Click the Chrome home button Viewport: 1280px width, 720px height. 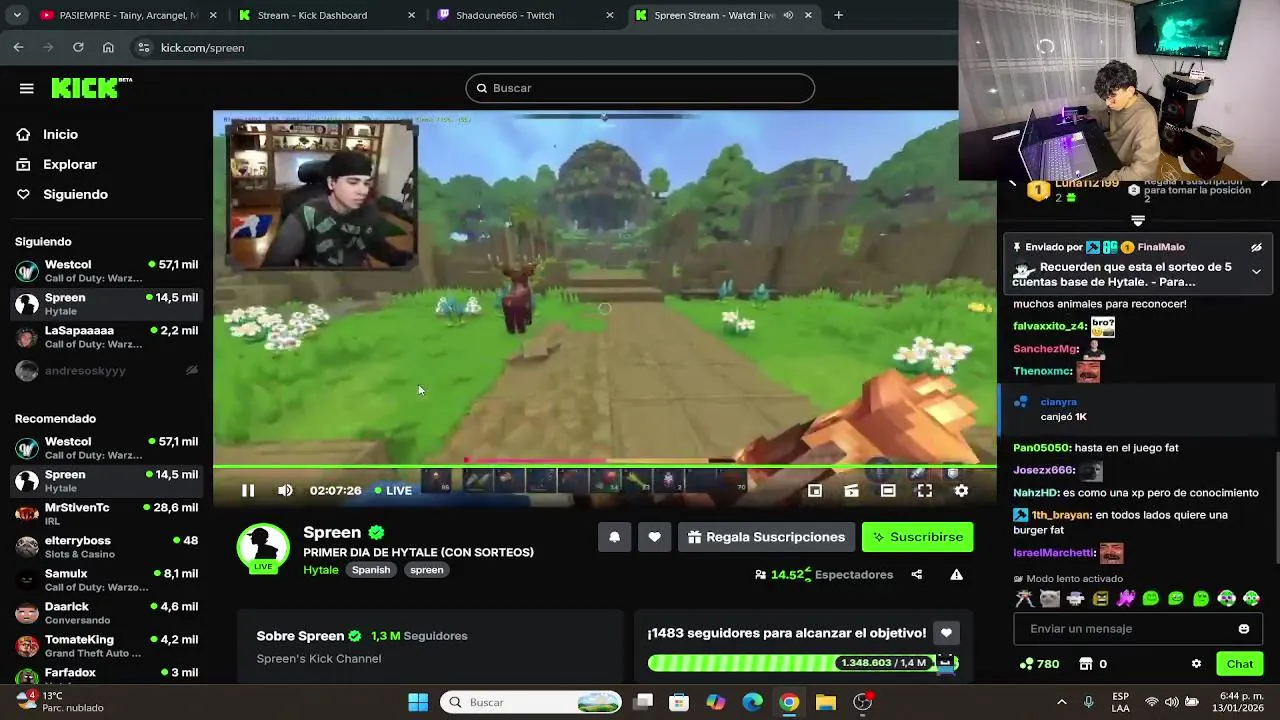click(108, 47)
